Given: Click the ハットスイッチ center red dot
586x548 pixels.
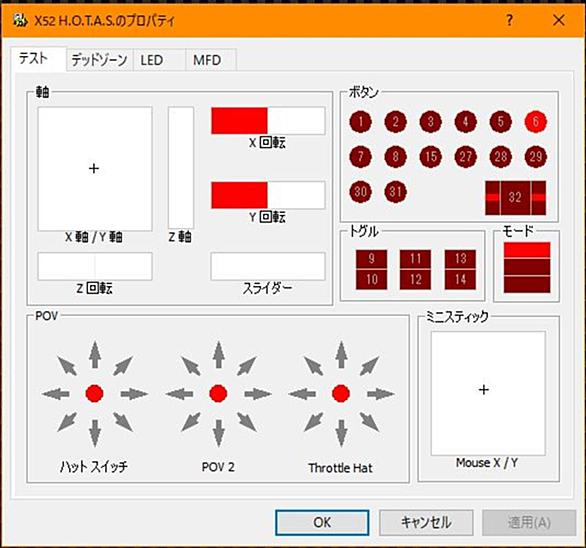Looking at the screenshot, I should [x=95, y=394].
